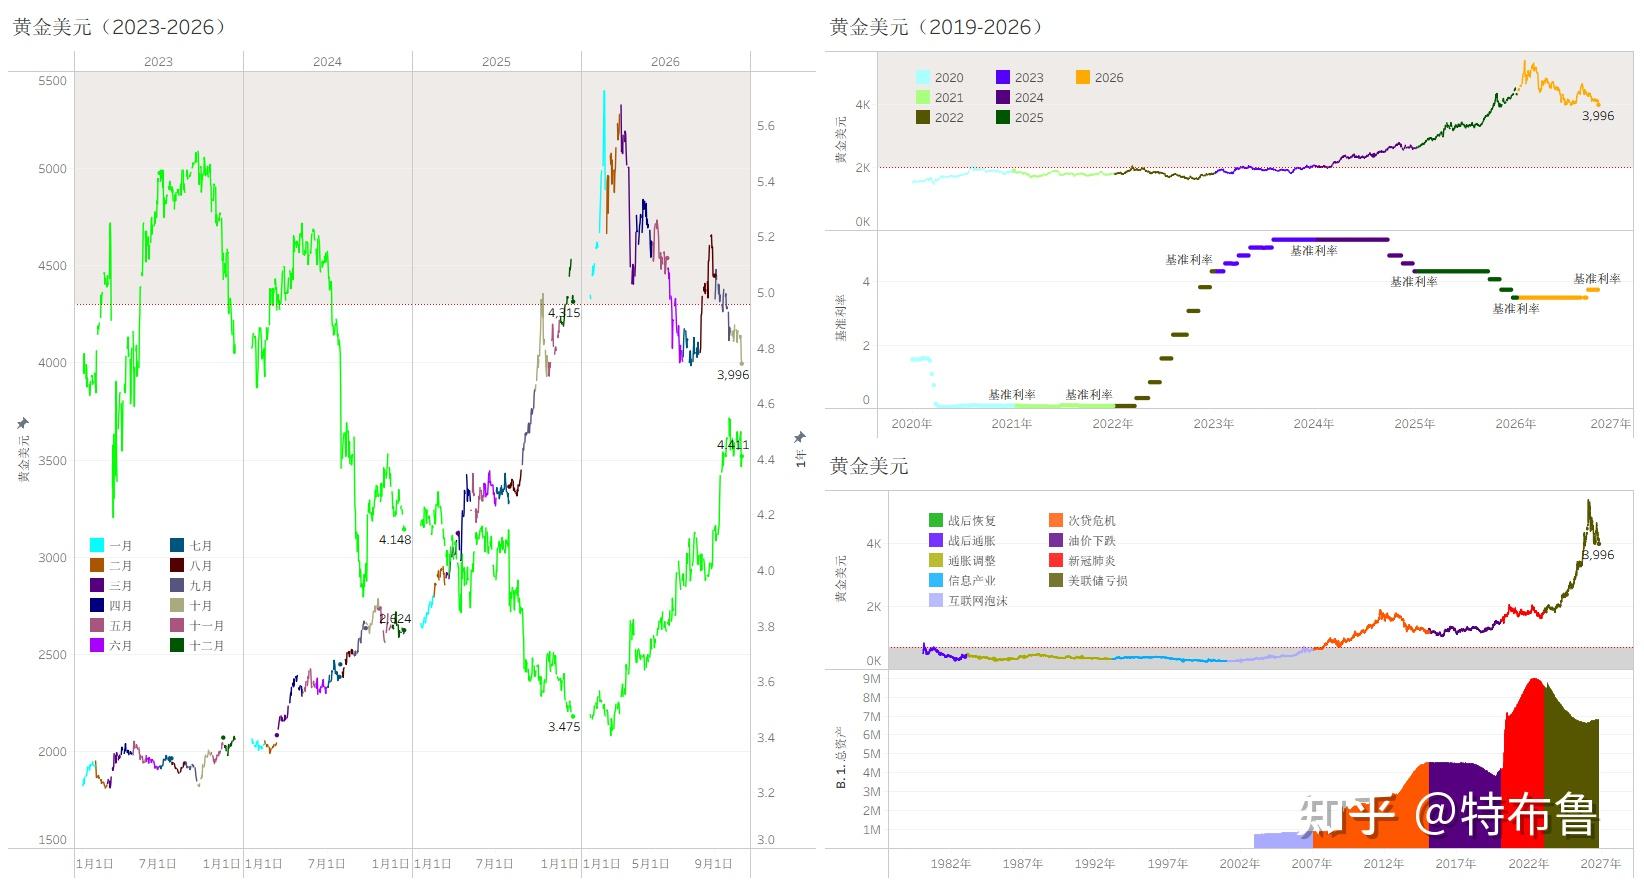Viewport: 1644px width, 884px height.
Task: Select the 次贷危机 orange legend swatch
Action: [x=1056, y=521]
